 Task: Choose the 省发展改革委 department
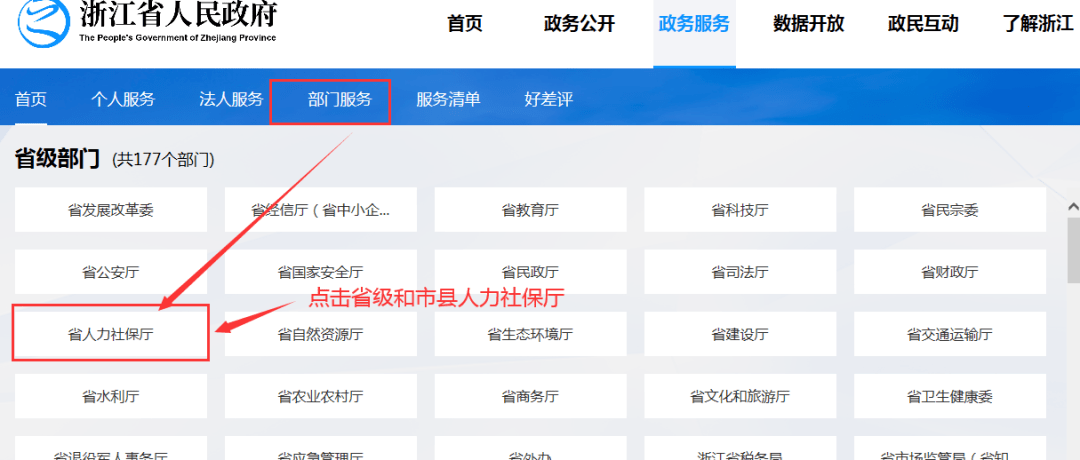coord(111,210)
